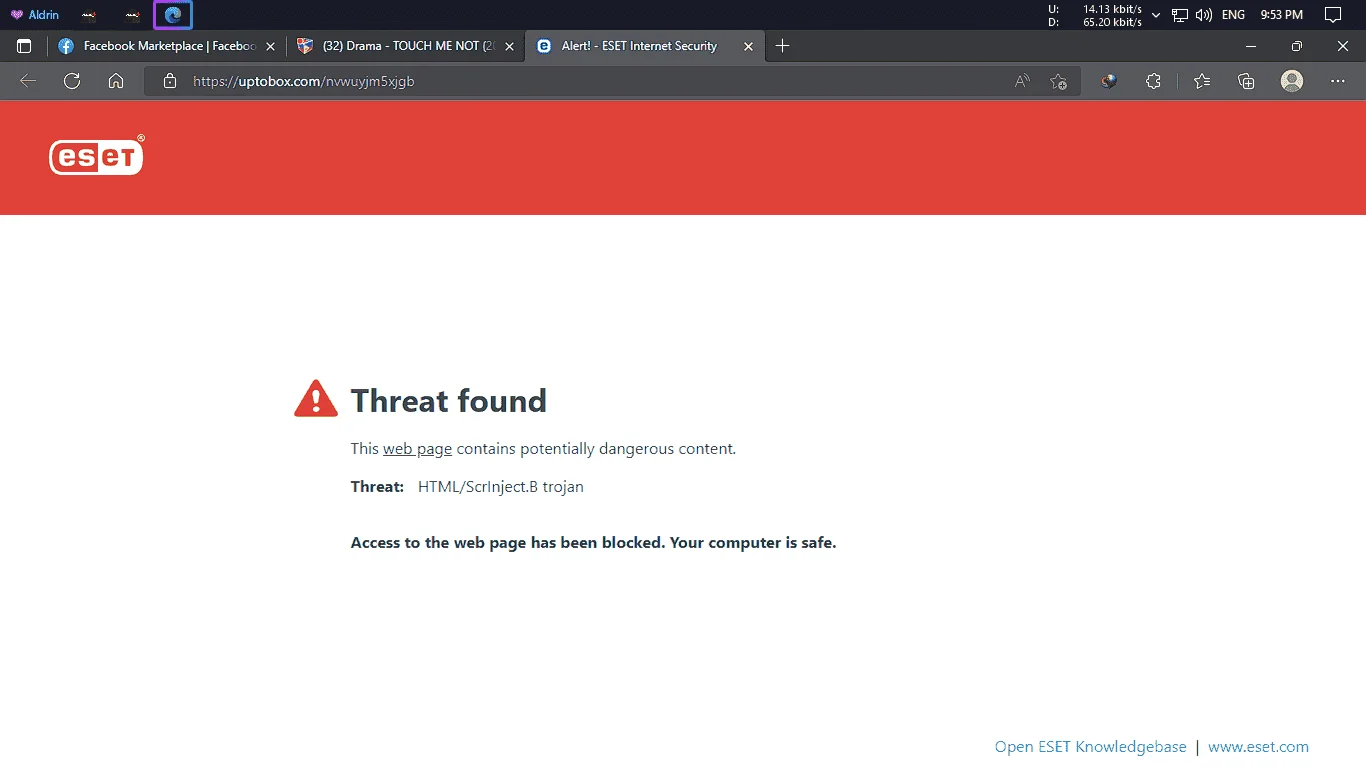Add this page to favorites
The image size is (1366, 768).
point(1059,81)
